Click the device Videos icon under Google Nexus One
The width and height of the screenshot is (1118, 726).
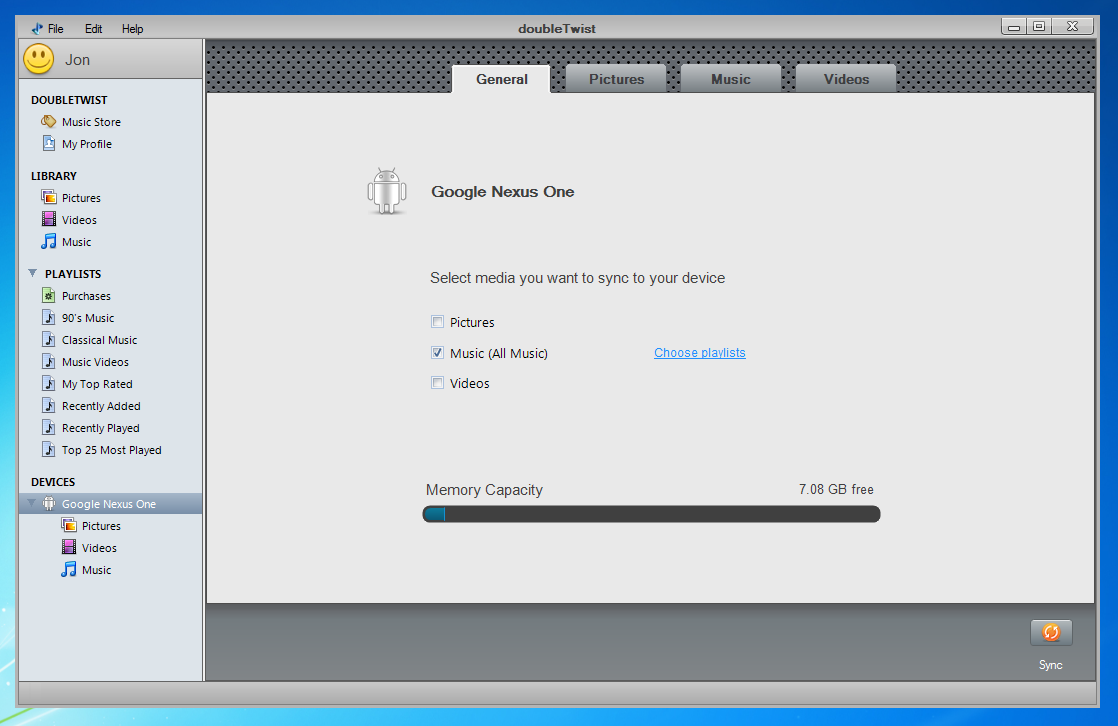tap(68, 548)
